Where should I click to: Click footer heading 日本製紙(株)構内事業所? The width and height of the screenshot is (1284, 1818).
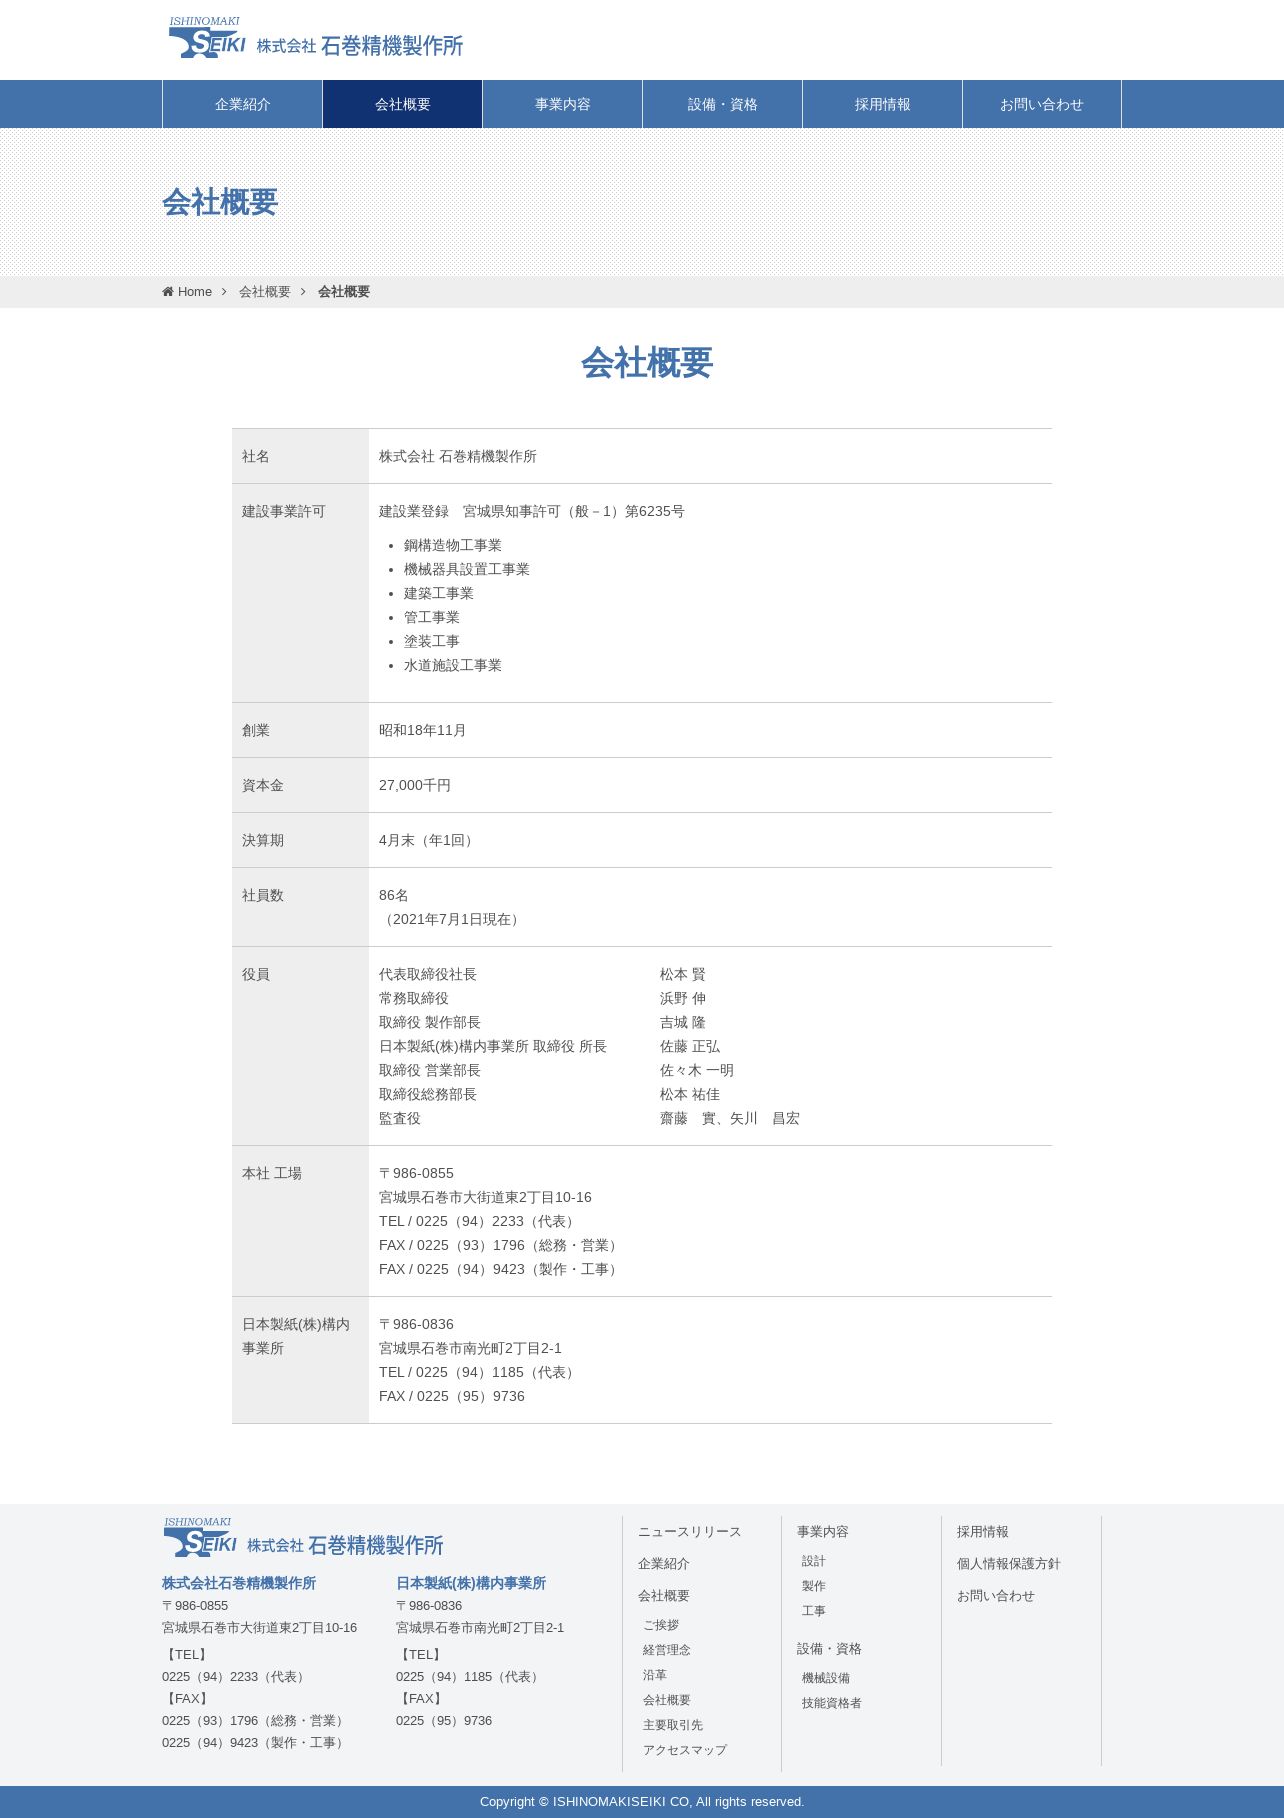(471, 1583)
